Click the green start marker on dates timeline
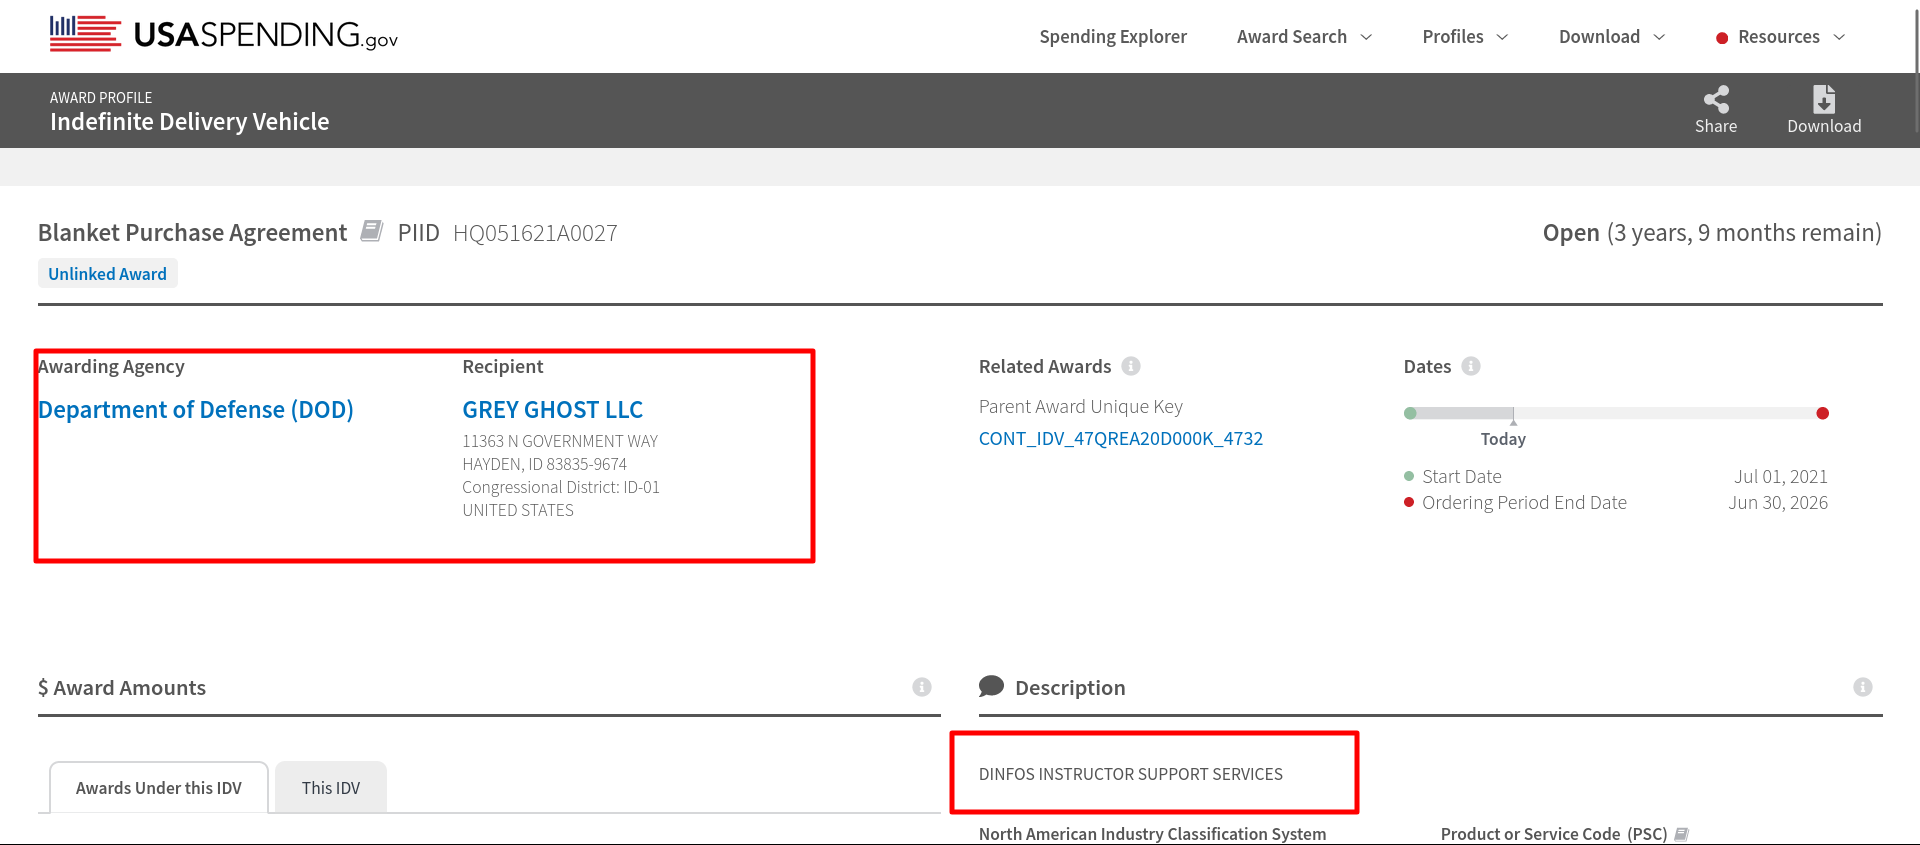The height and width of the screenshot is (845, 1920). click(1410, 413)
